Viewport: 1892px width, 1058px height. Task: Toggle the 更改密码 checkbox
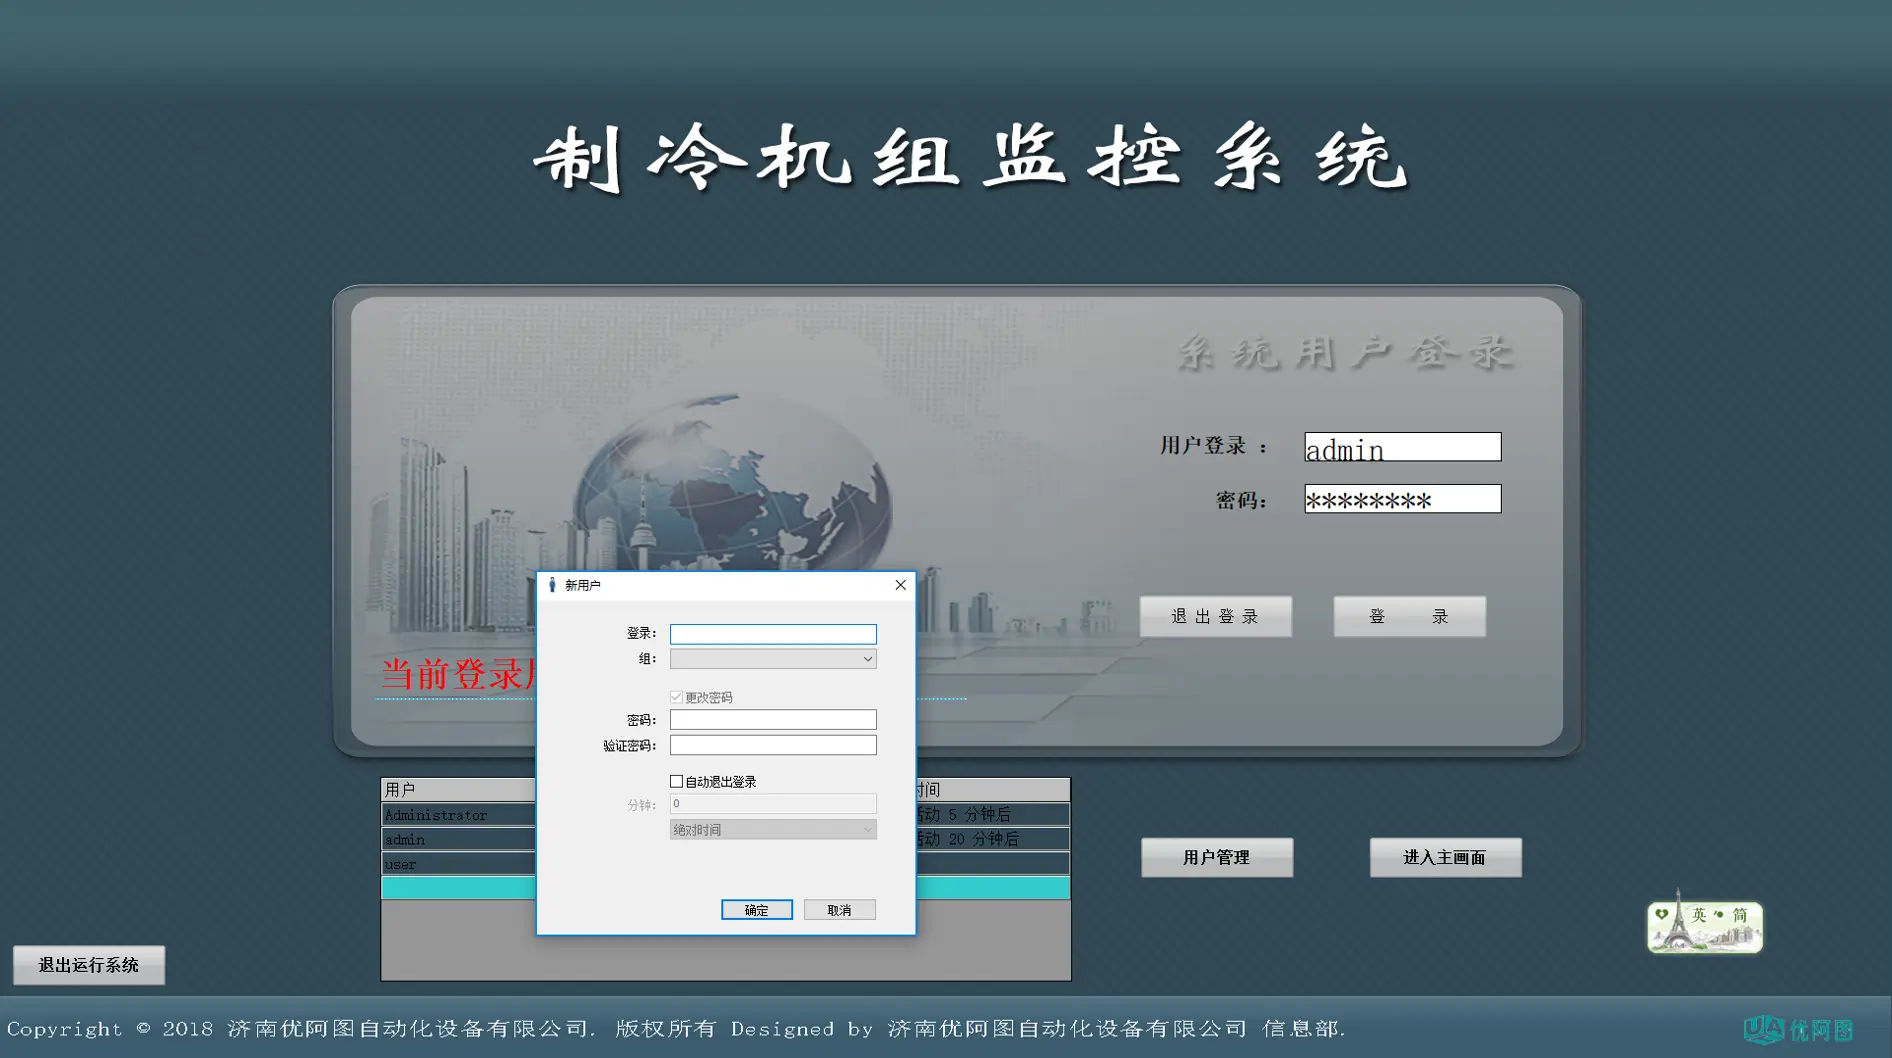click(677, 697)
